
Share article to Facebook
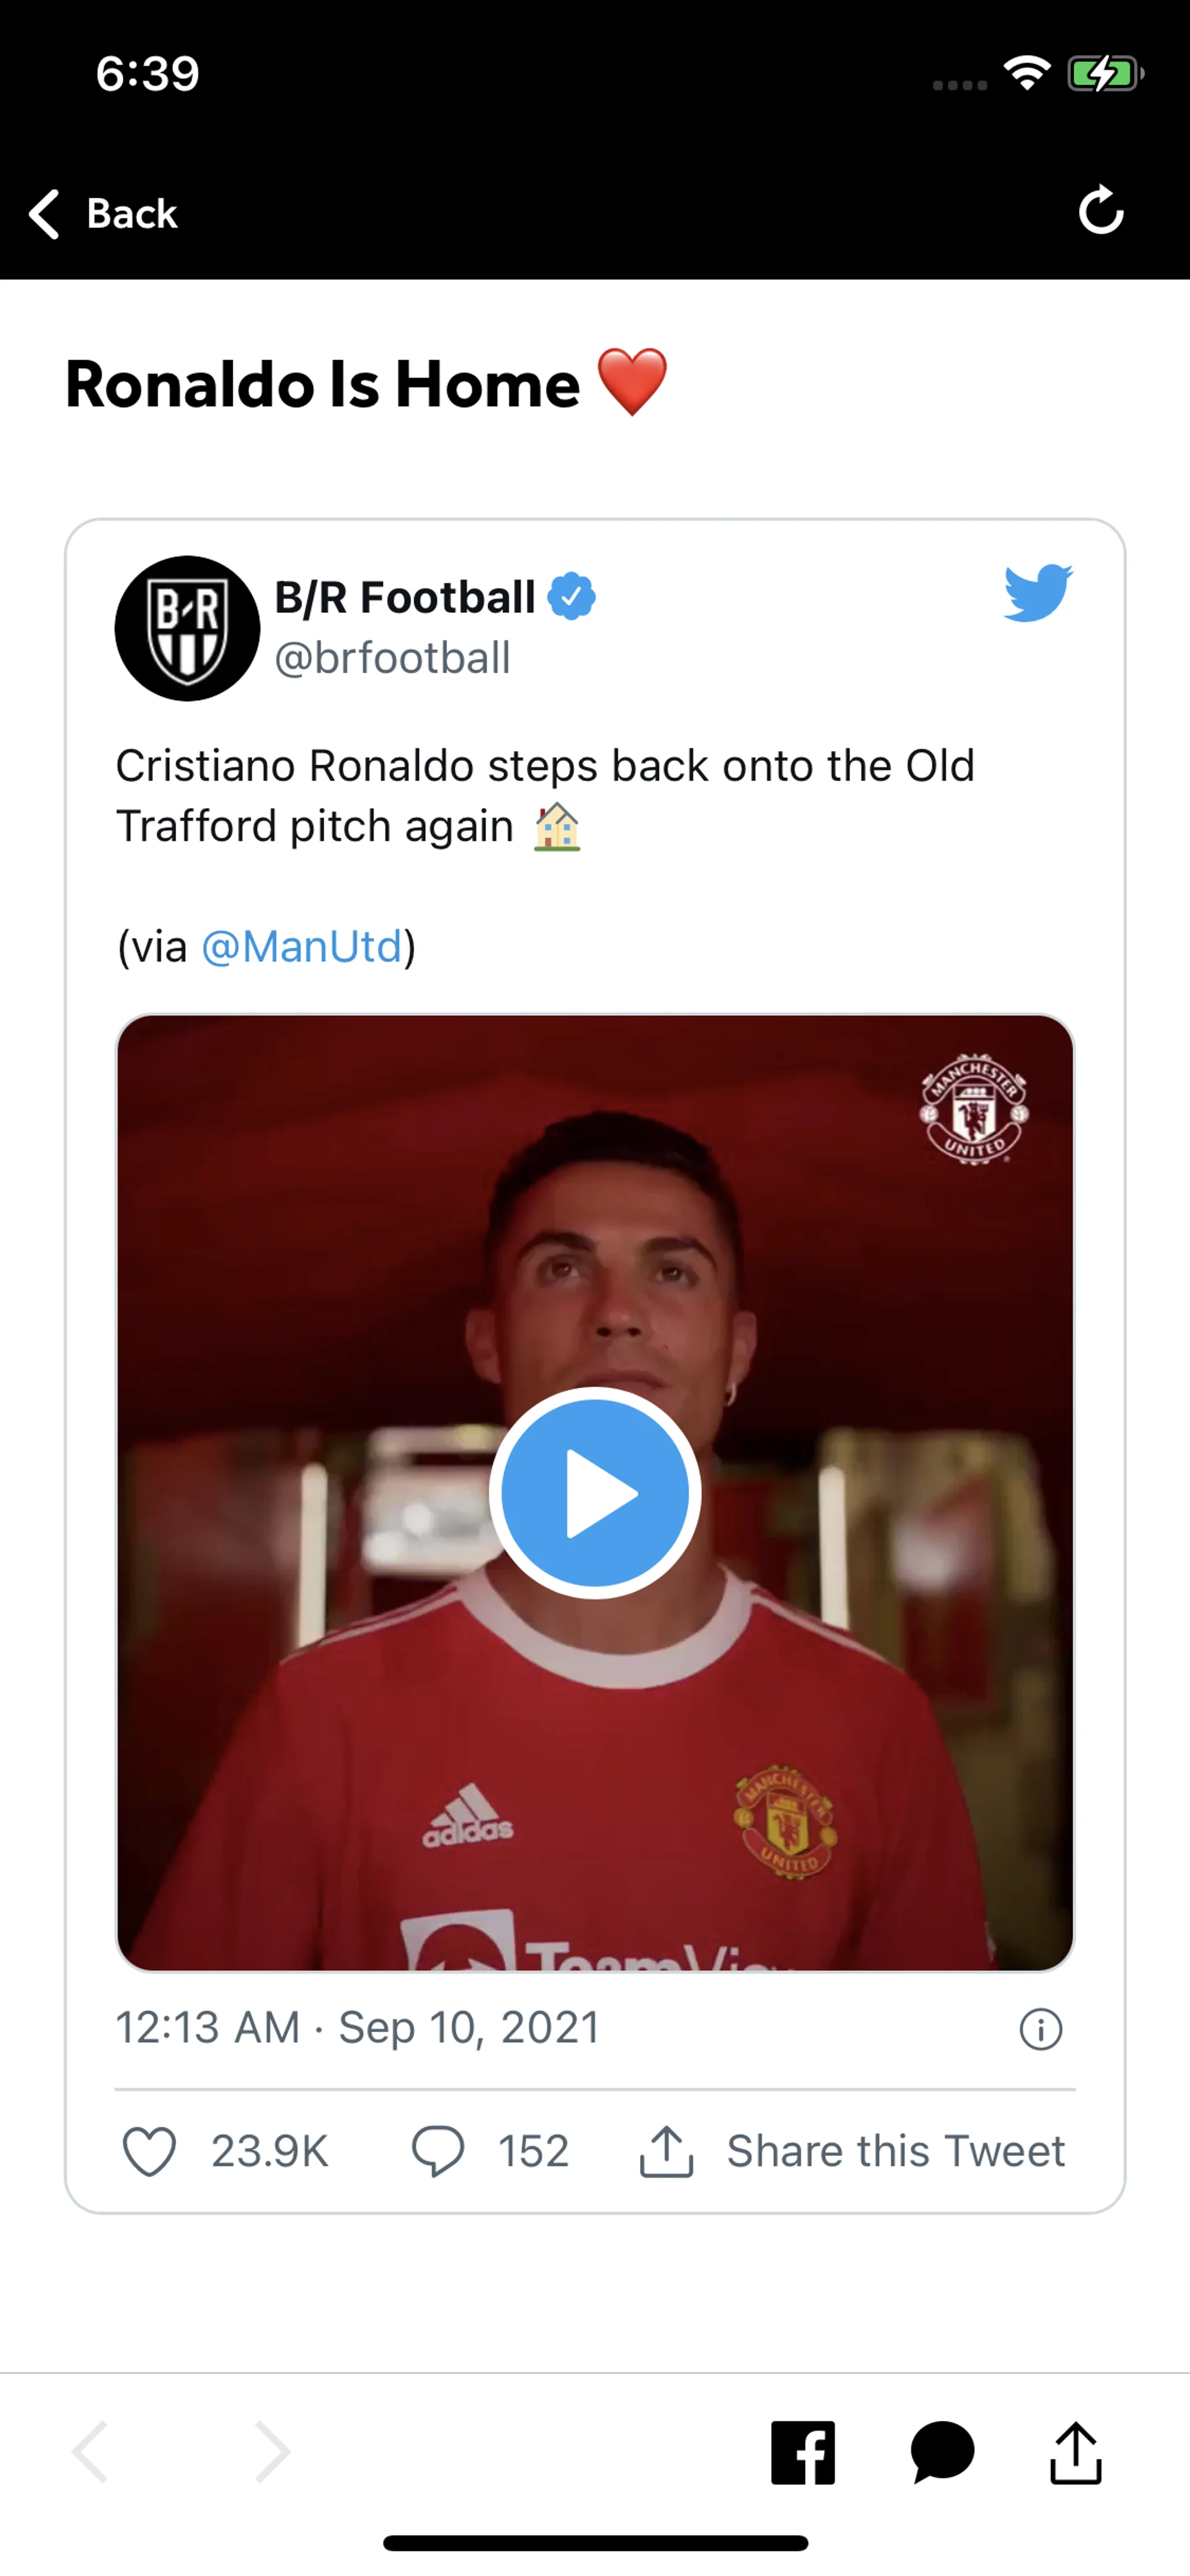[802, 2452]
